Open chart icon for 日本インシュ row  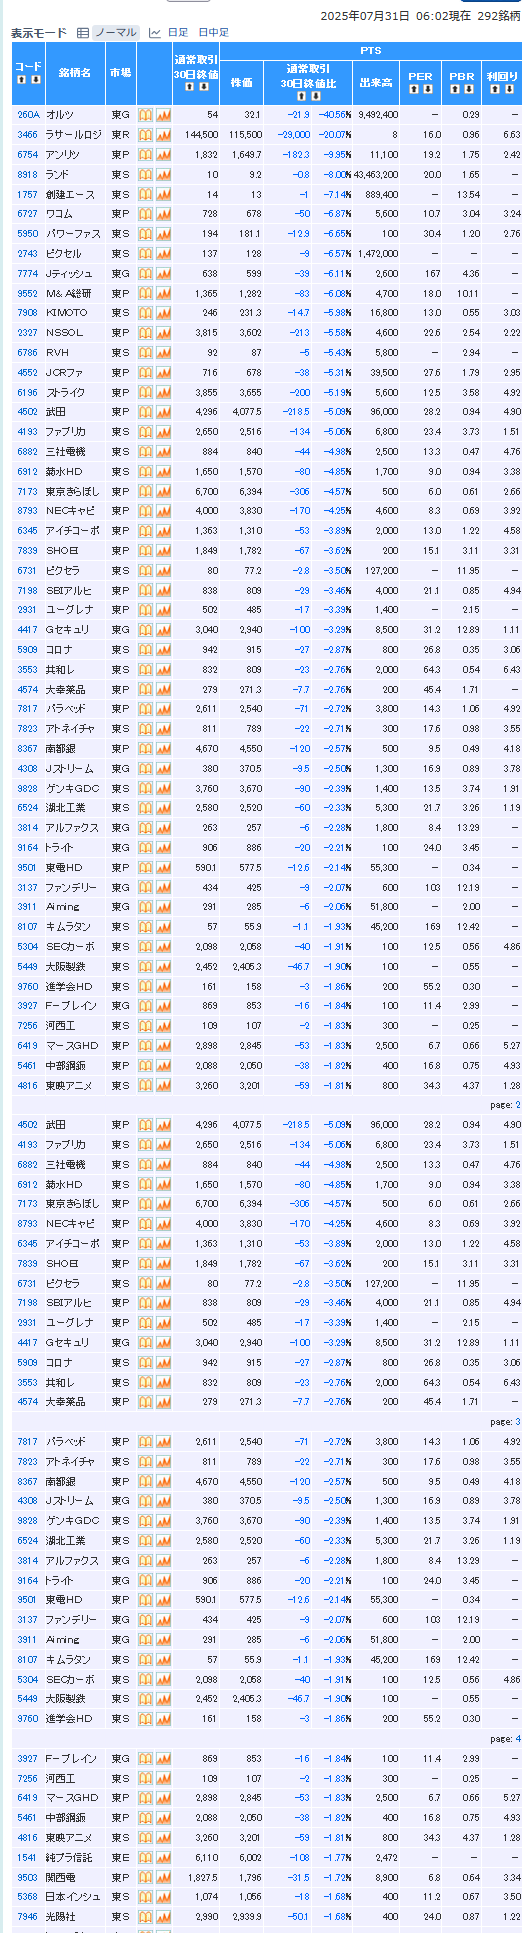(x=163, y=1897)
